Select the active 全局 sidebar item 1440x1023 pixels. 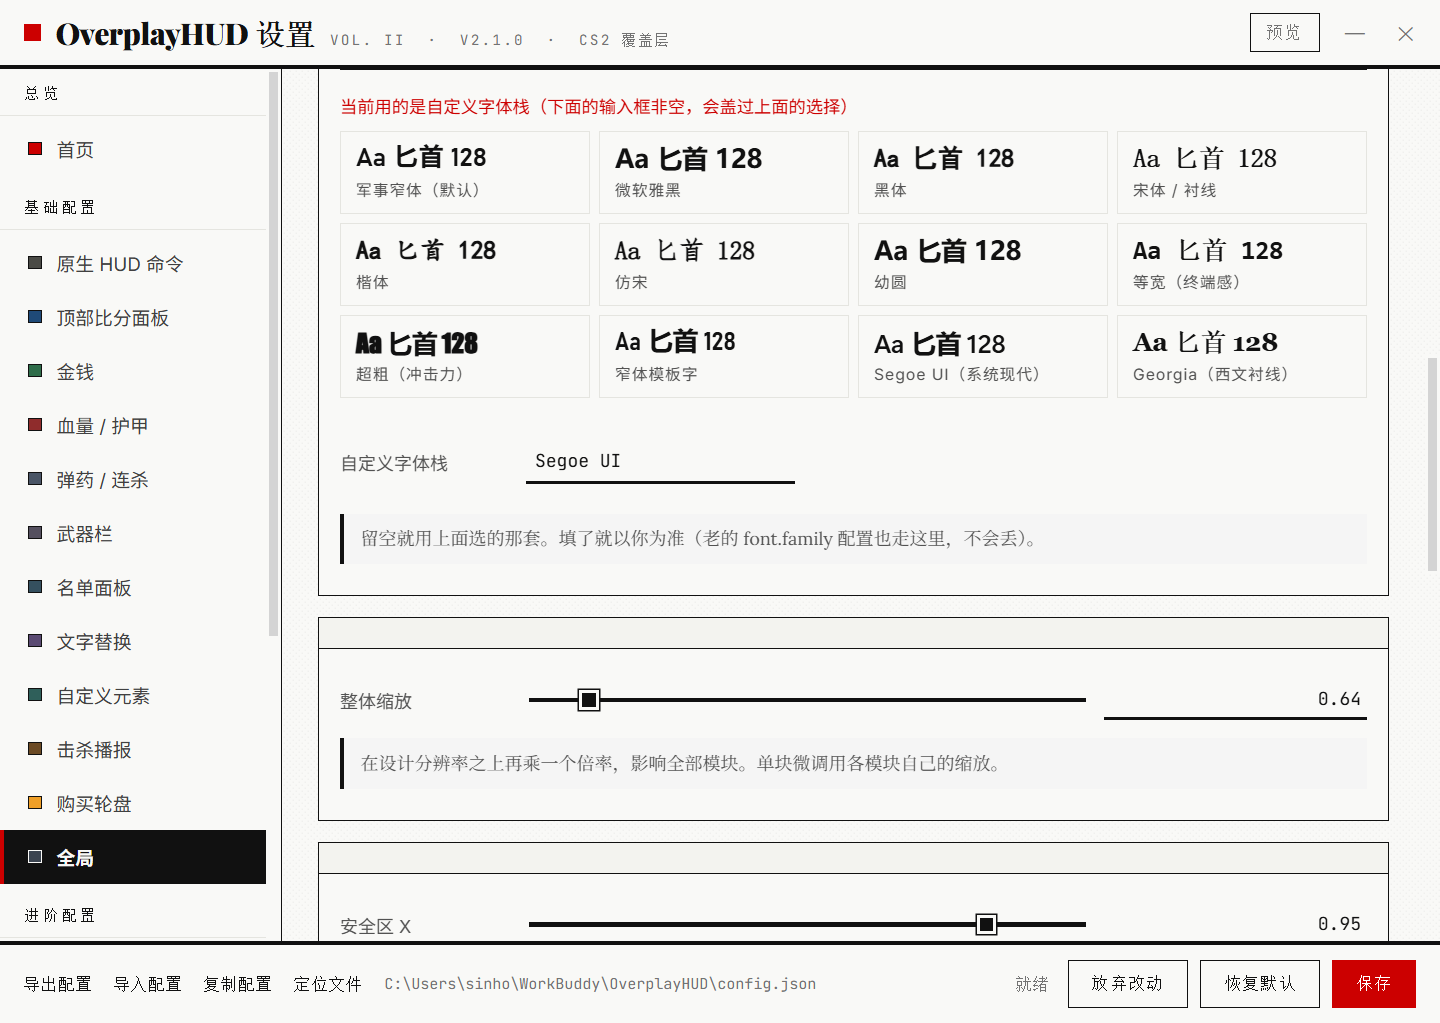pyautogui.click(x=134, y=857)
